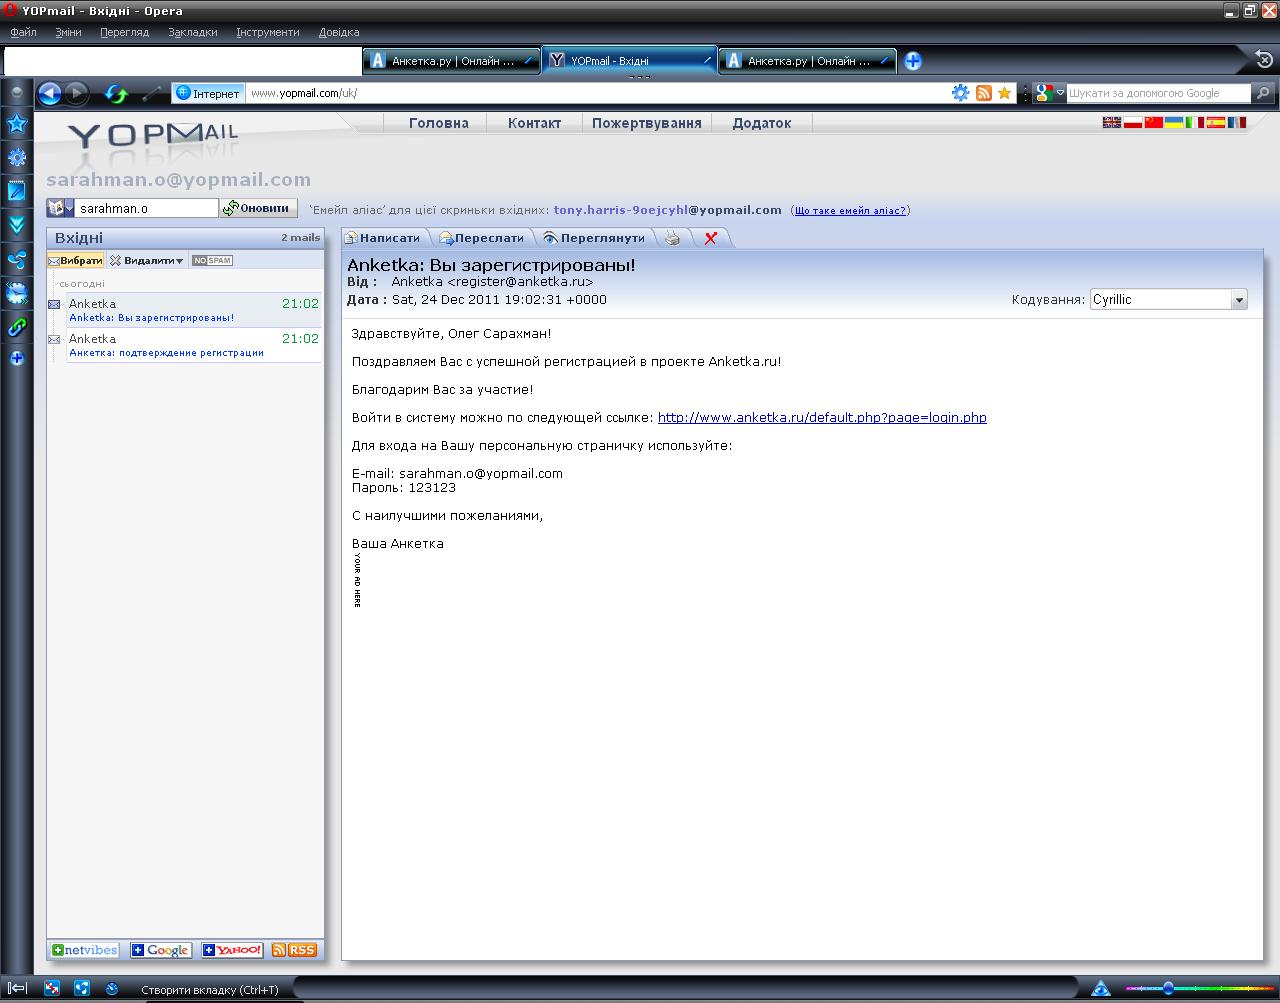Select the YOPmail - Вхідні tab
This screenshot has width=1280, height=1003.
click(629, 61)
